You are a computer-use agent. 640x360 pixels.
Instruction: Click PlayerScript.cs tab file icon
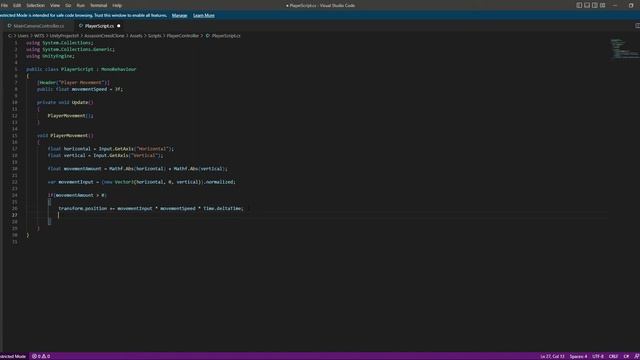[81, 26]
